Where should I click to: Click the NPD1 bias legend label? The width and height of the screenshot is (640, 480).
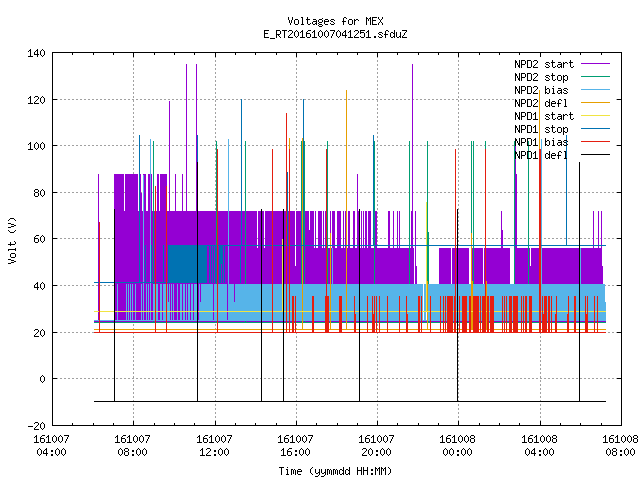541,142
